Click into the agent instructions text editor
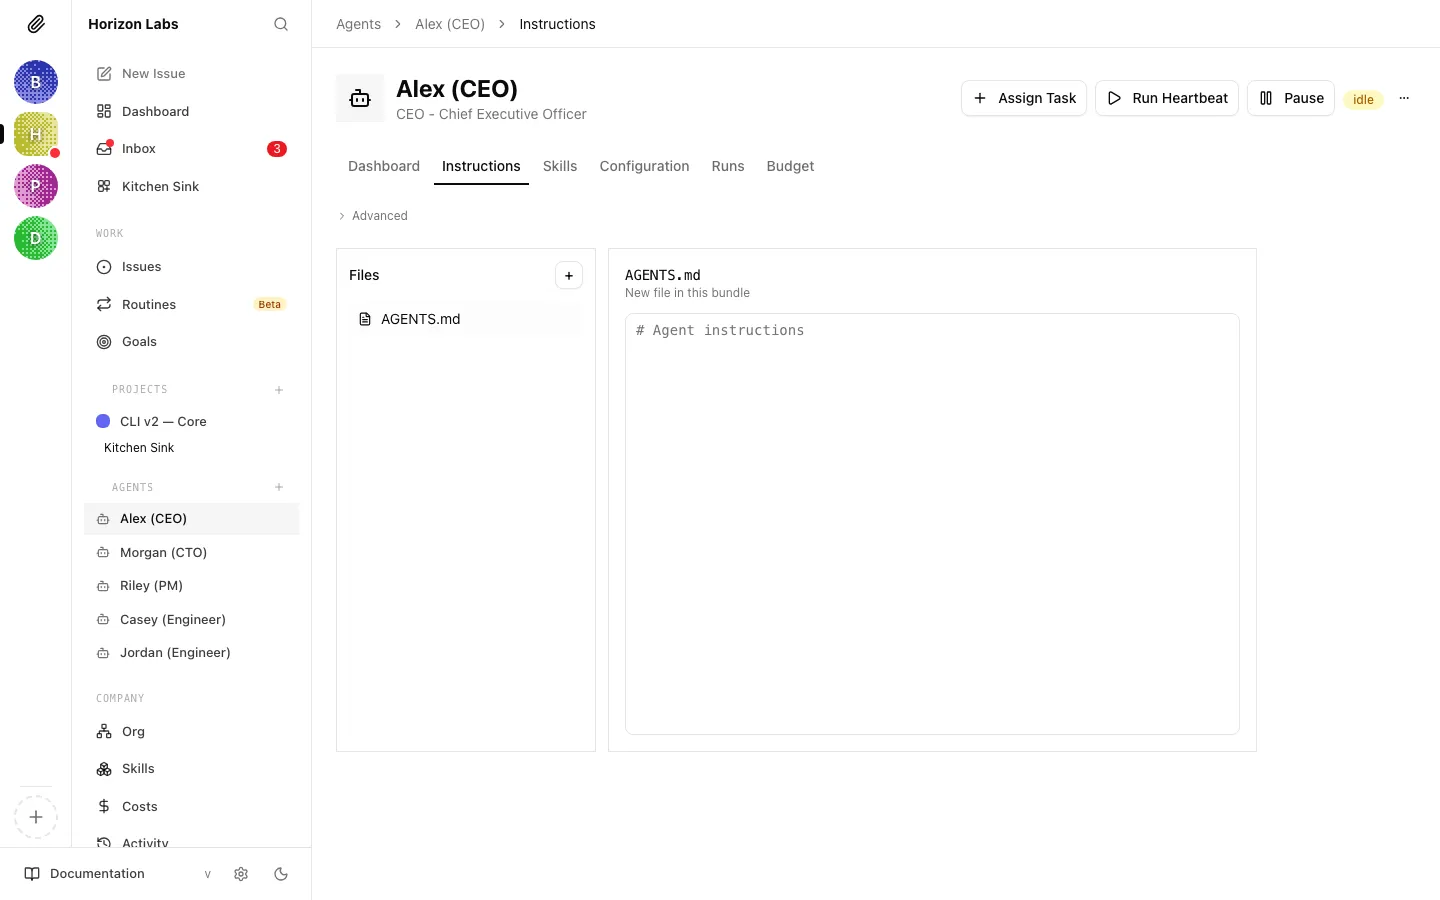Viewport: 1440px width, 900px height. tap(932, 524)
